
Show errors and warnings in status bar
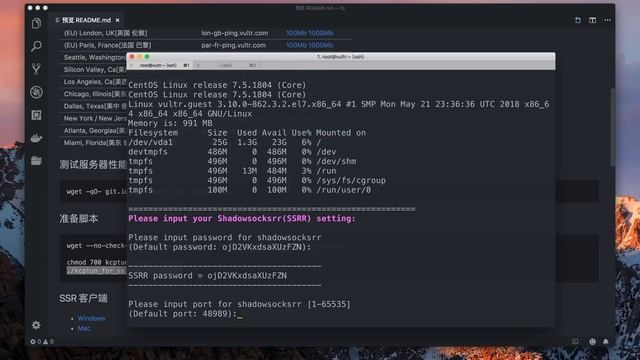42,342
